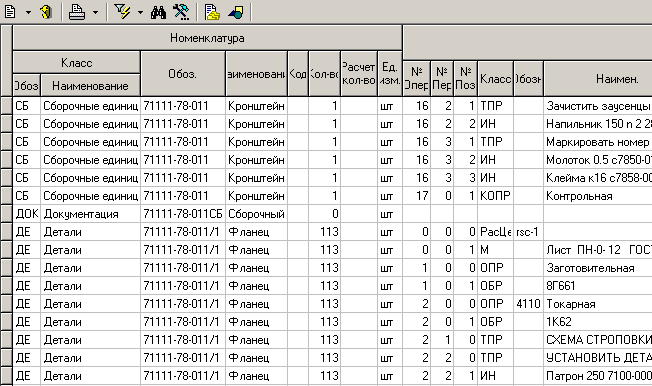Select the СХЕМА СТРОПОВКИ cell

[598, 340]
